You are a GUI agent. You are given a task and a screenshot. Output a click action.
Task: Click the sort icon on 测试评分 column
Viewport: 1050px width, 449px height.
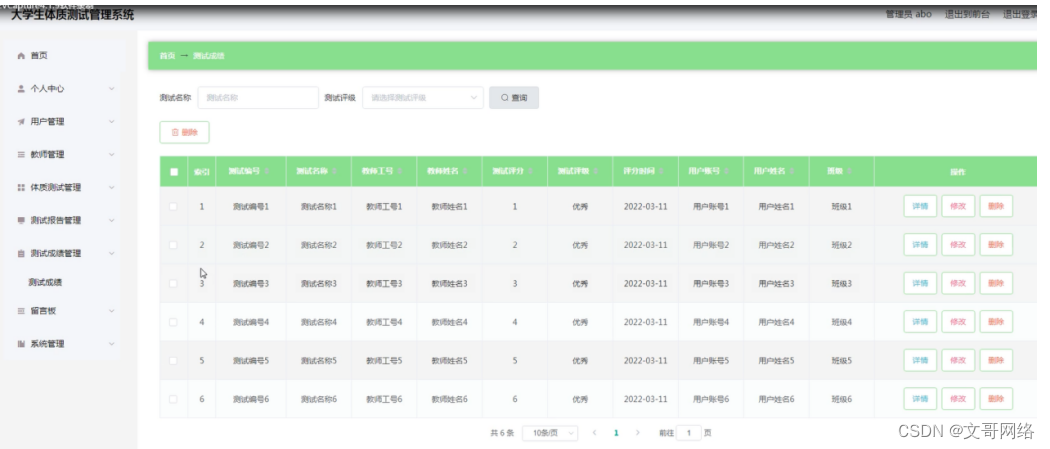(x=530, y=172)
